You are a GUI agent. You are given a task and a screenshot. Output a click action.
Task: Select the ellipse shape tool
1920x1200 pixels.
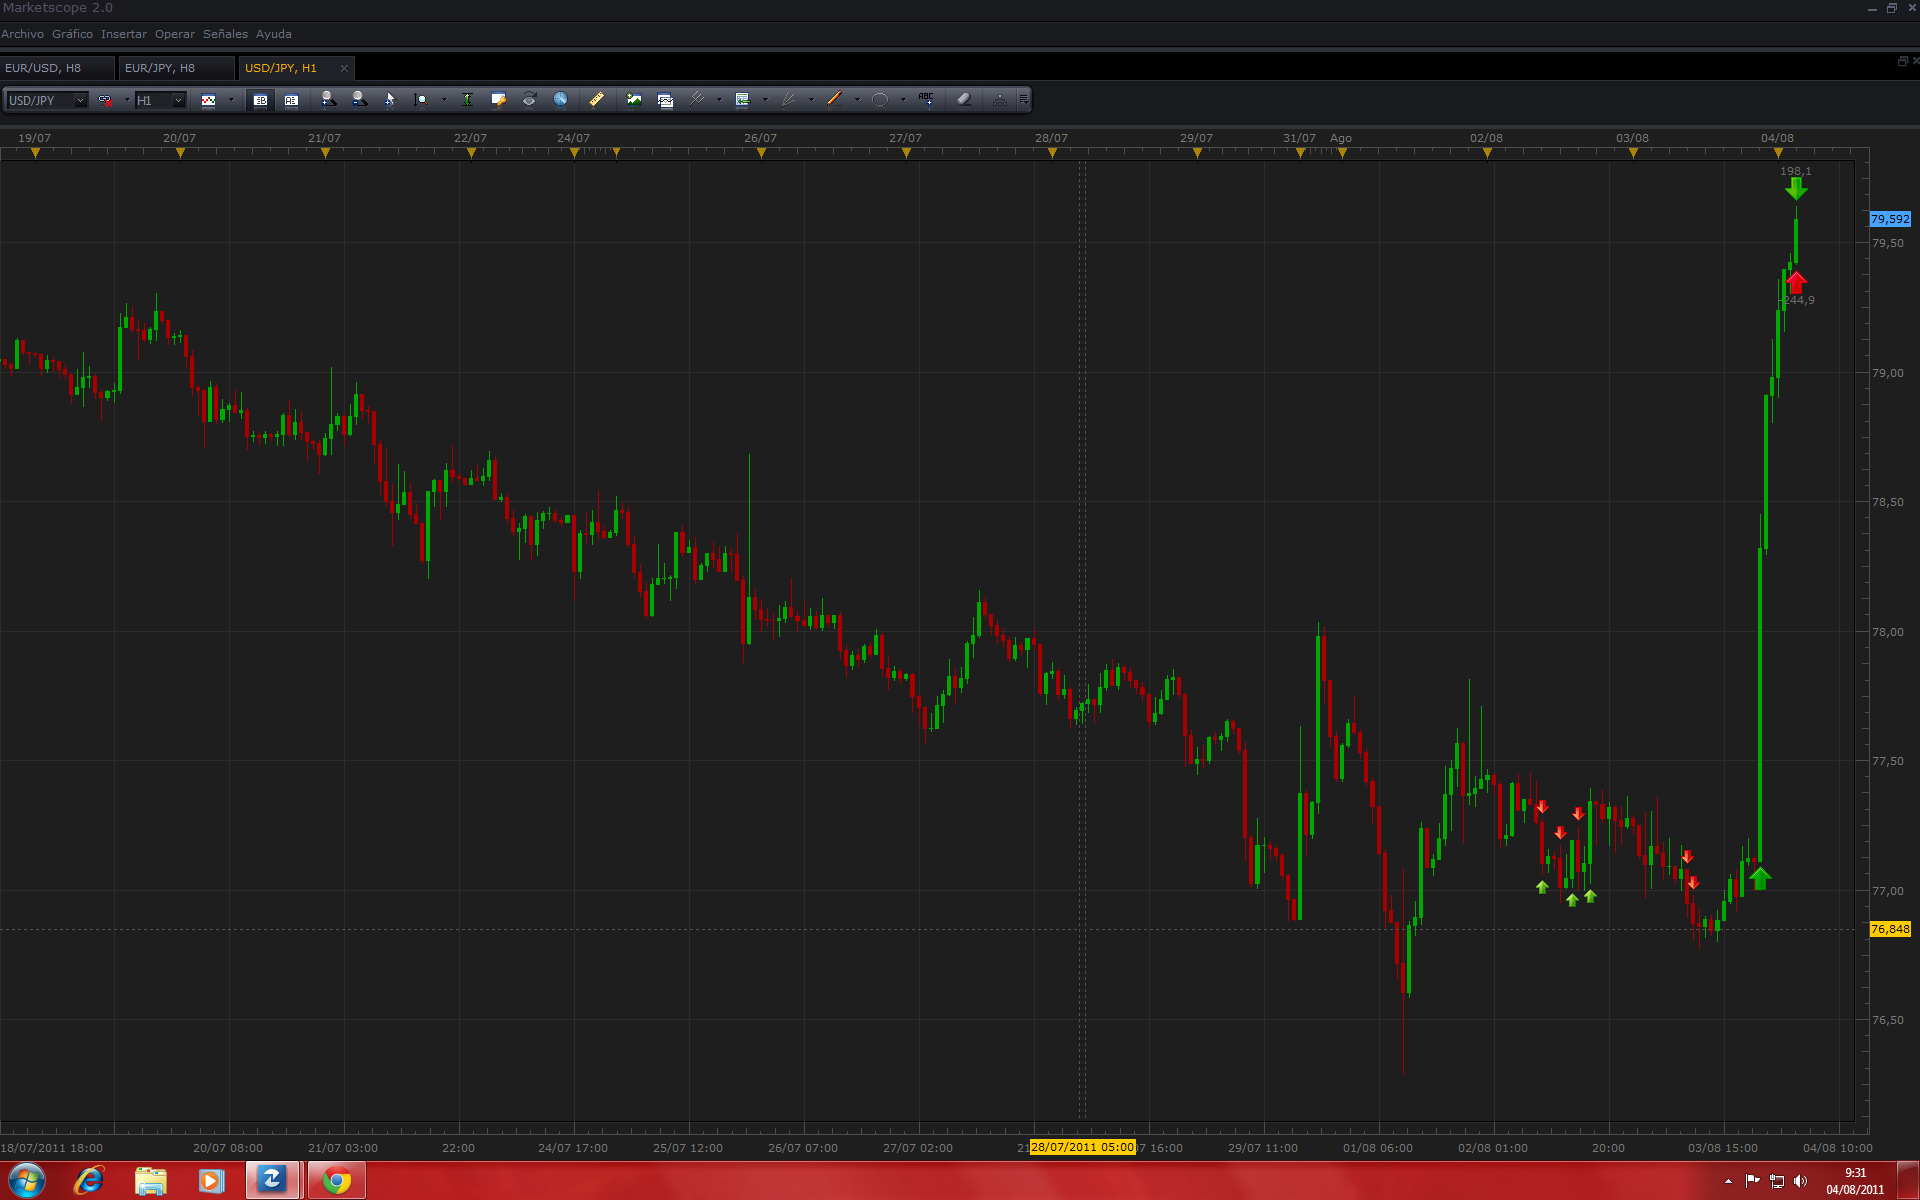tap(880, 99)
